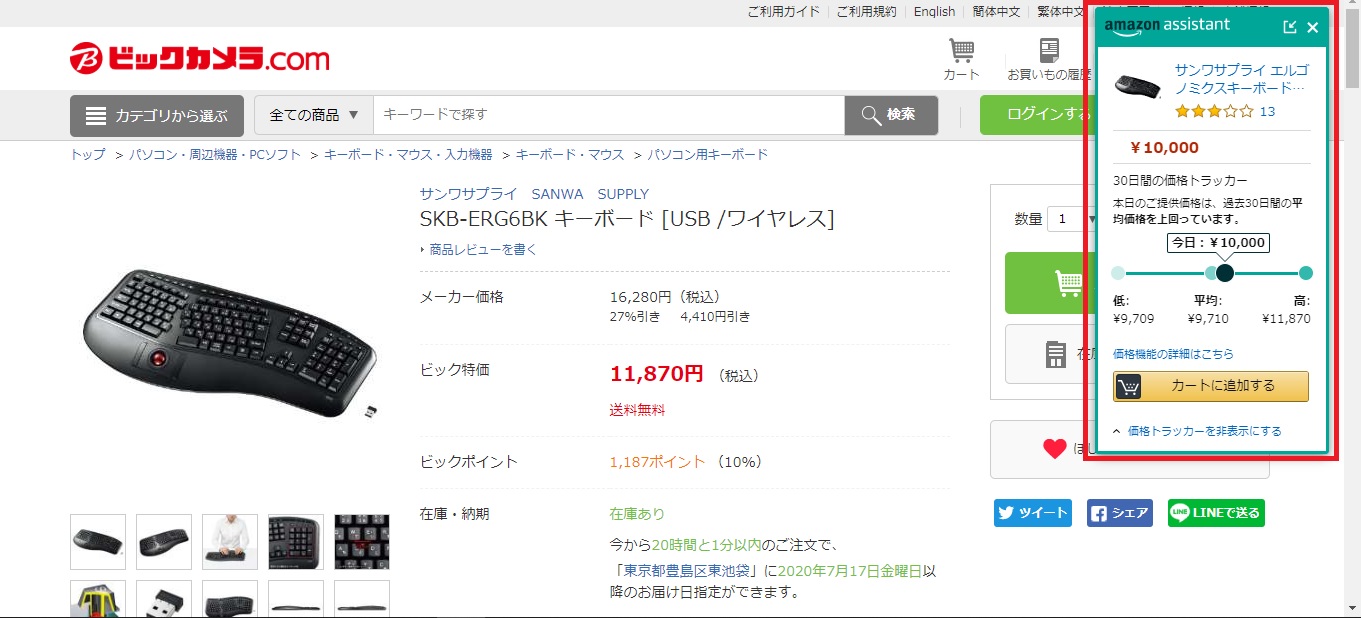This screenshot has height=618, width=1362.
Task: Click write a product review link
Action: (x=482, y=250)
